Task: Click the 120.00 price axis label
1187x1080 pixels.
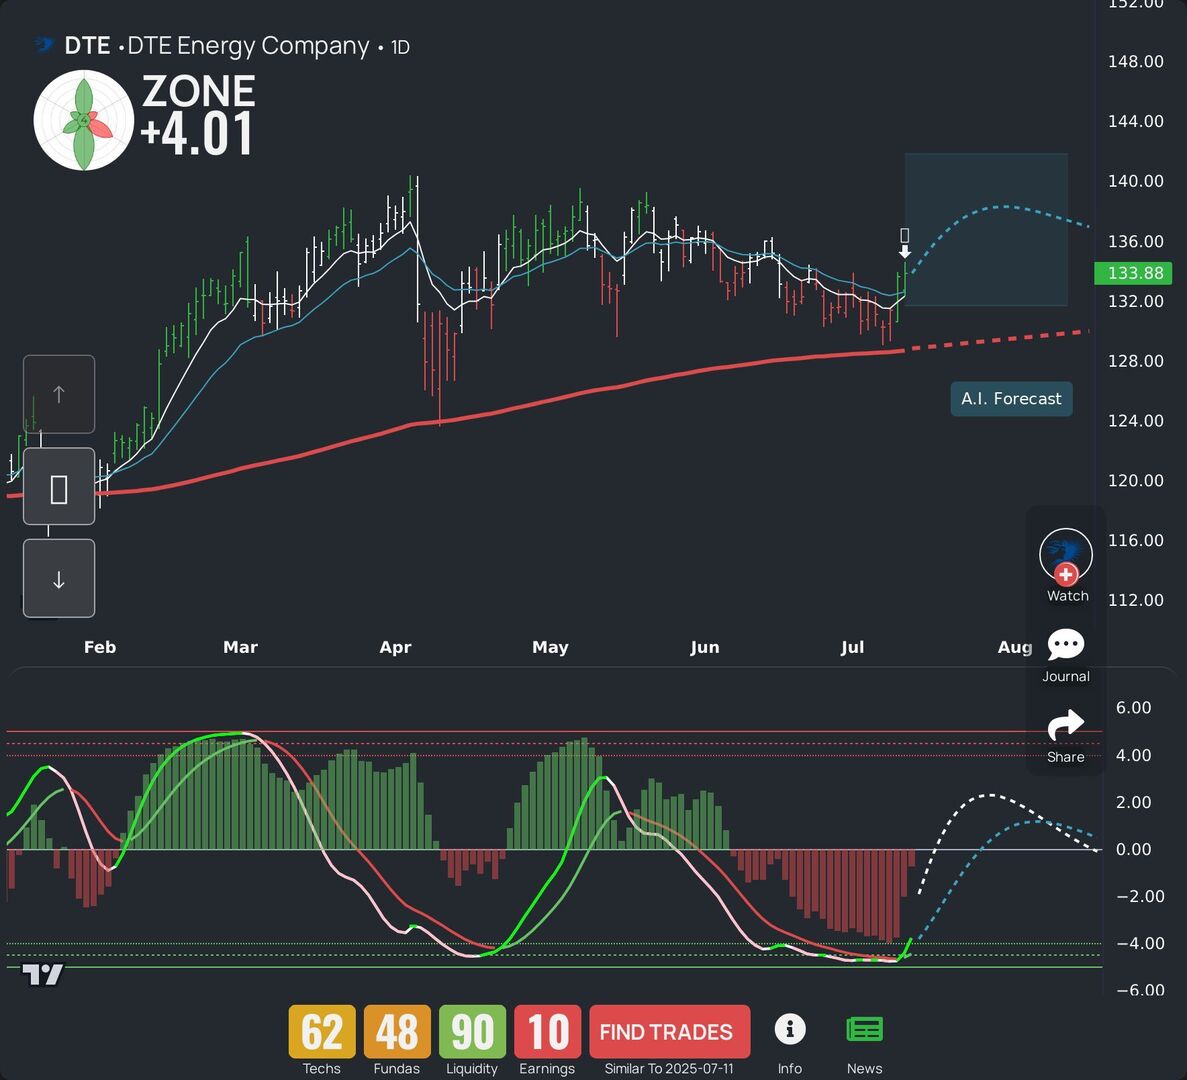Action: (1136, 481)
